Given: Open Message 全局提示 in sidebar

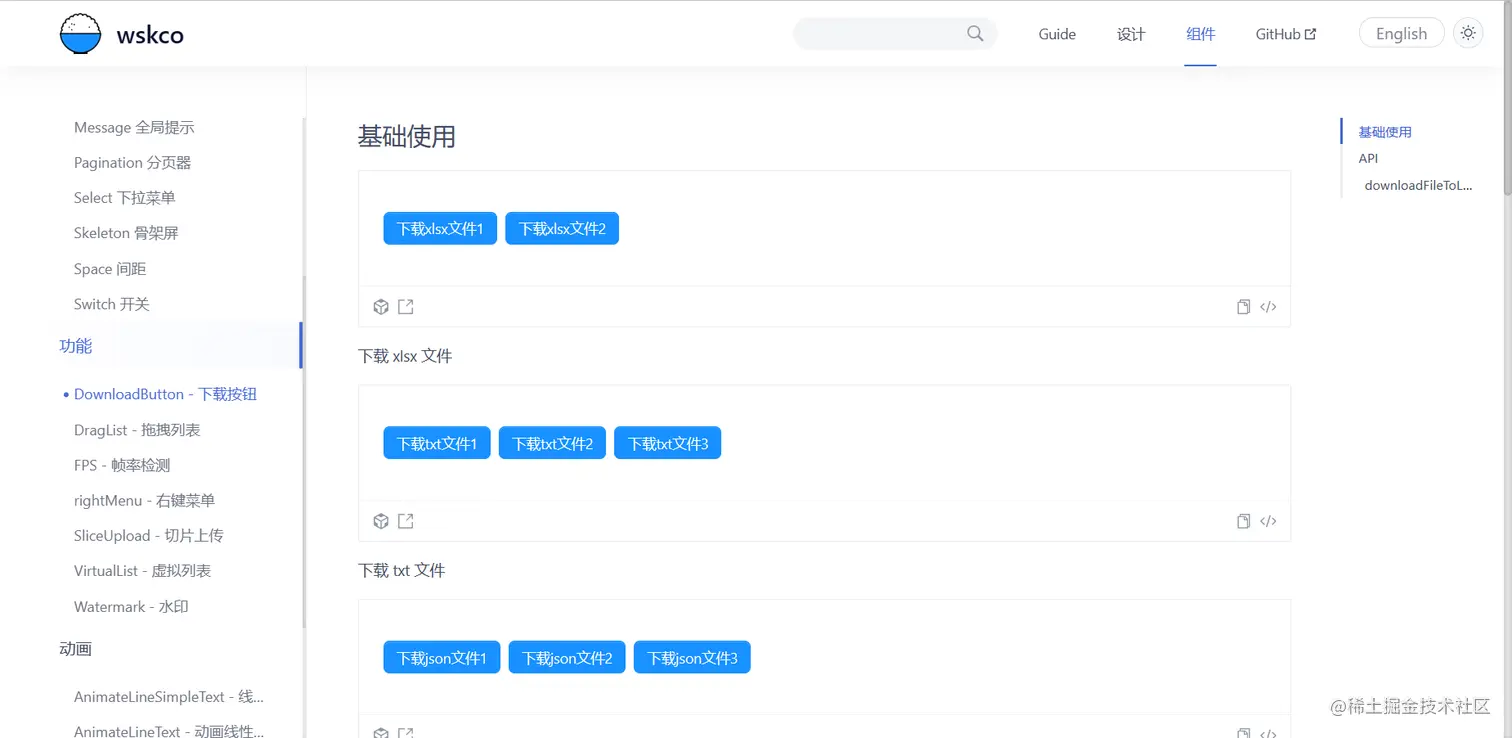Looking at the screenshot, I should pos(134,128).
